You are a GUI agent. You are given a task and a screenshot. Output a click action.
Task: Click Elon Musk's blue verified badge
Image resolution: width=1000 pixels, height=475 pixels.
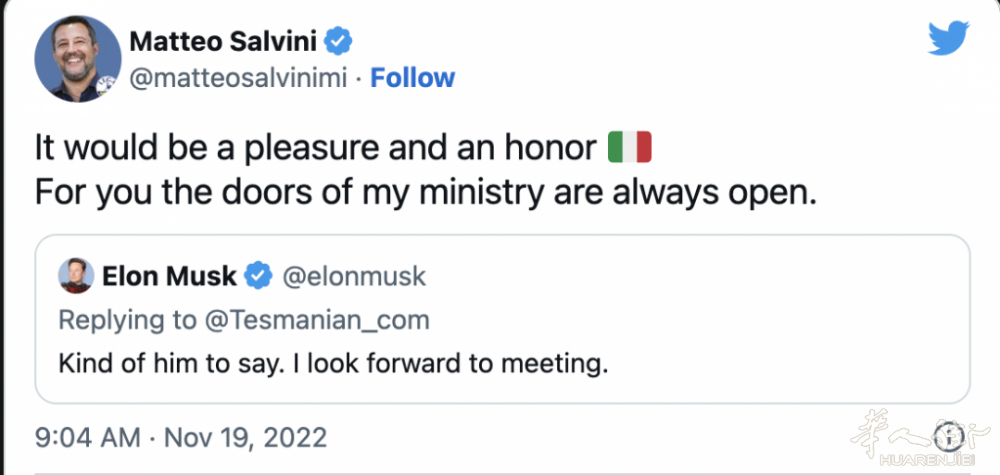[x=258, y=276]
